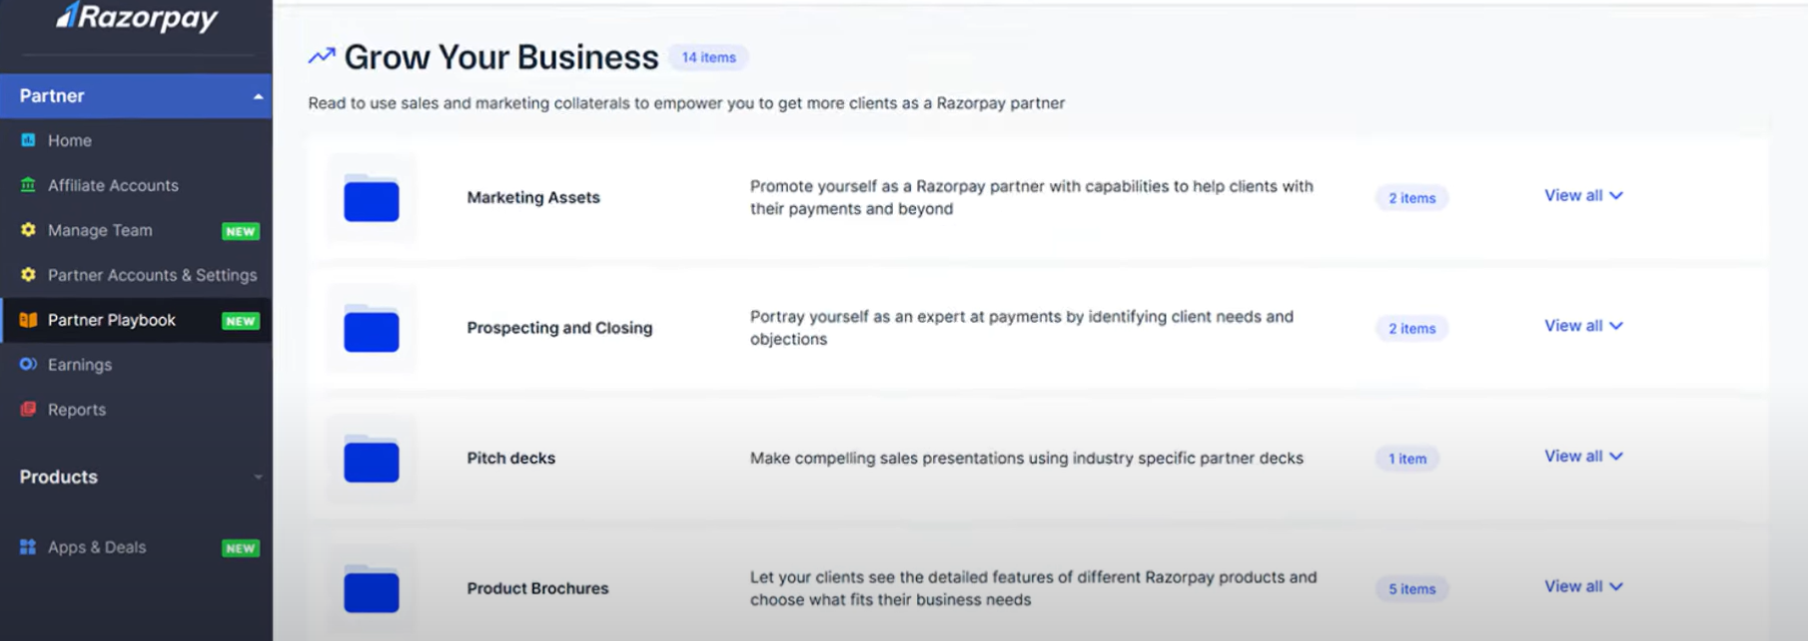Click the Razorpay logo
This screenshot has height=641, width=1808.
(137, 18)
